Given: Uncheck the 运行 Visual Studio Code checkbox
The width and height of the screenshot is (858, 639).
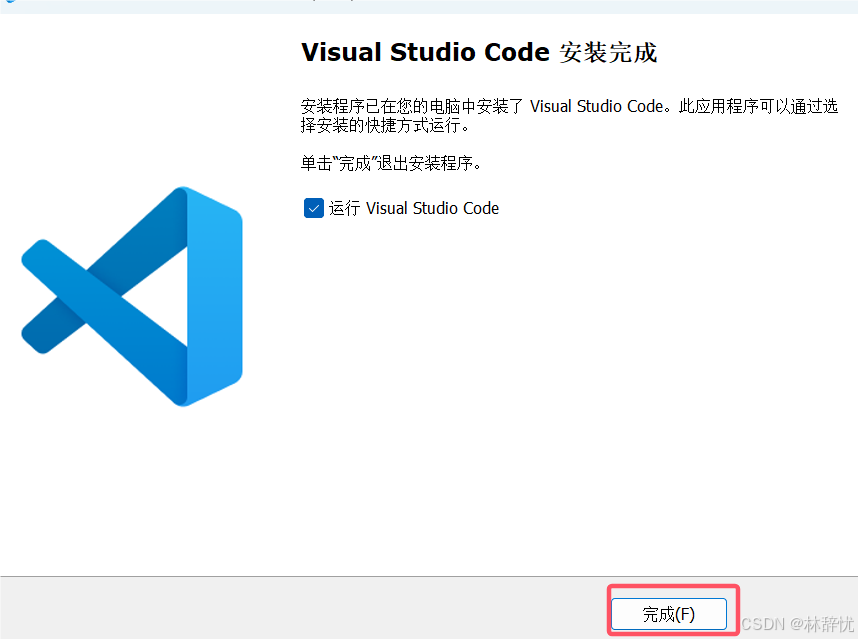Looking at the screenshot, I should pos(314,208).
